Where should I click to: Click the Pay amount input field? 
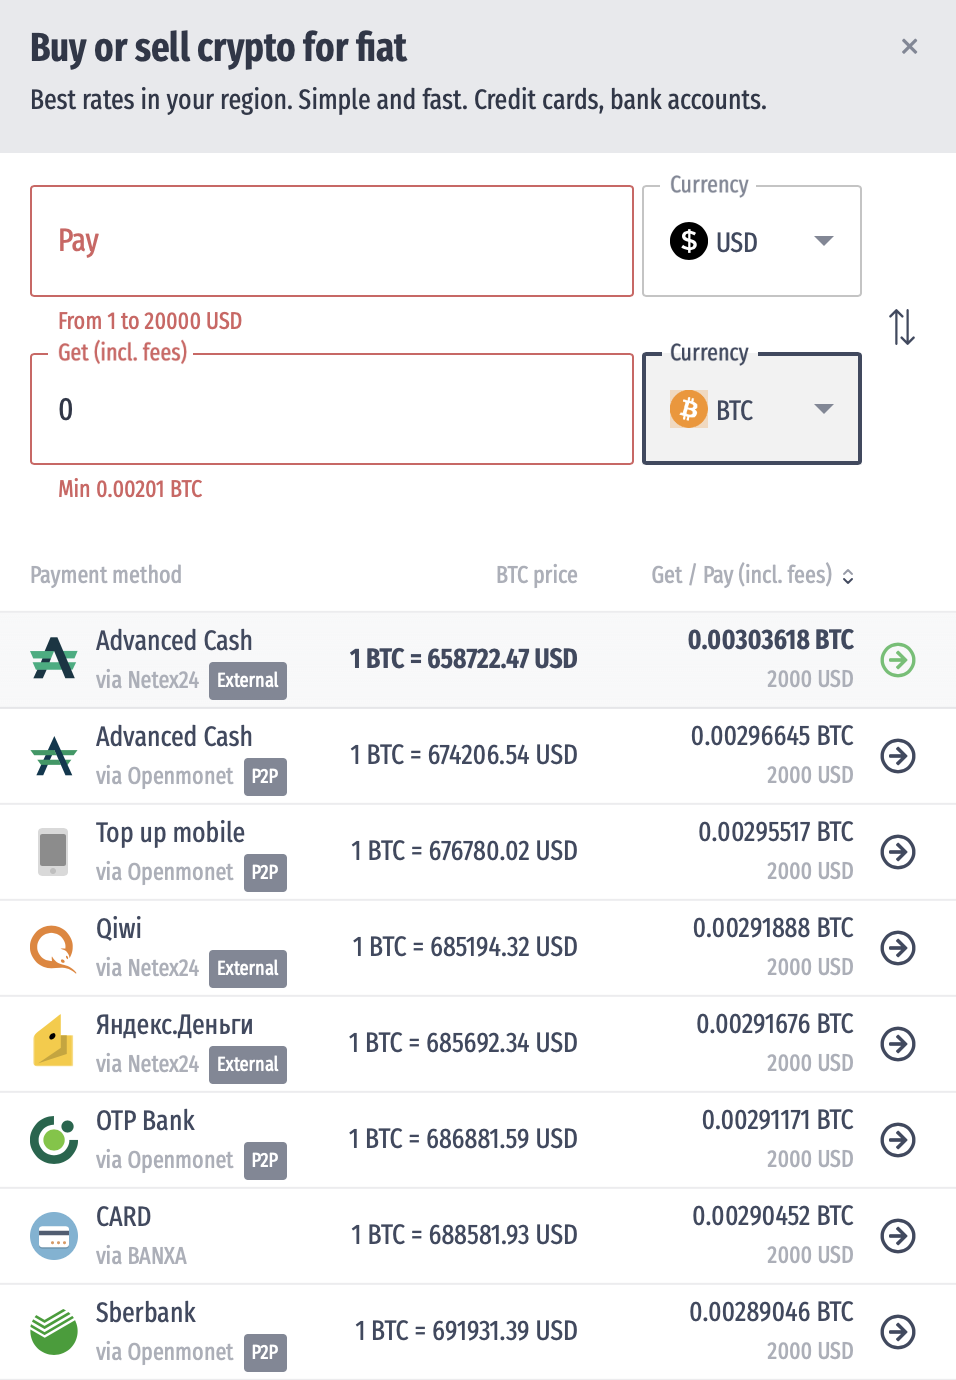(x=332, y=241)
